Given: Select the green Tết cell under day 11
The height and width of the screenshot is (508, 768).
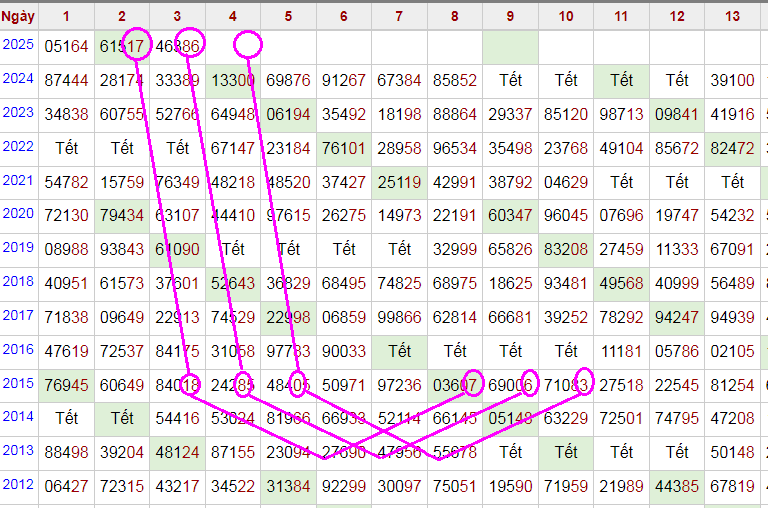Looking at the screenshot, I should 621,80.
